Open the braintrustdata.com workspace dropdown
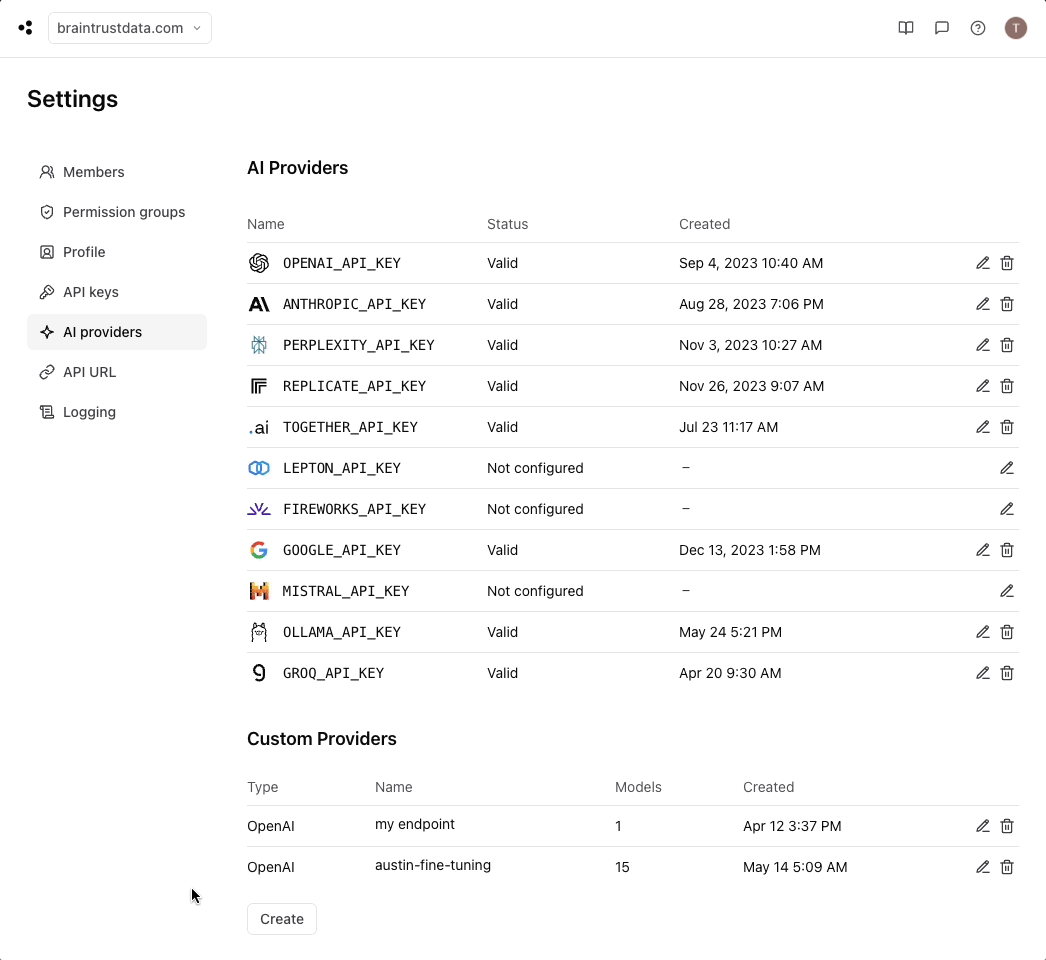The height and width of the screenshot is (960, 1046). pyautogui.click(x=129, y=28)
